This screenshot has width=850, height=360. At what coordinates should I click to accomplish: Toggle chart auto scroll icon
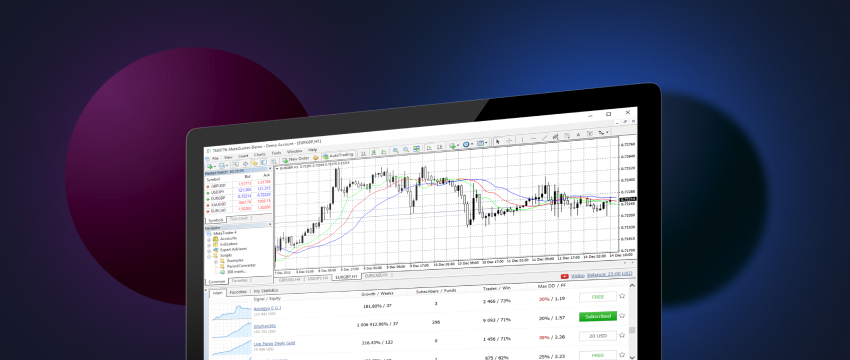point(429,147)
